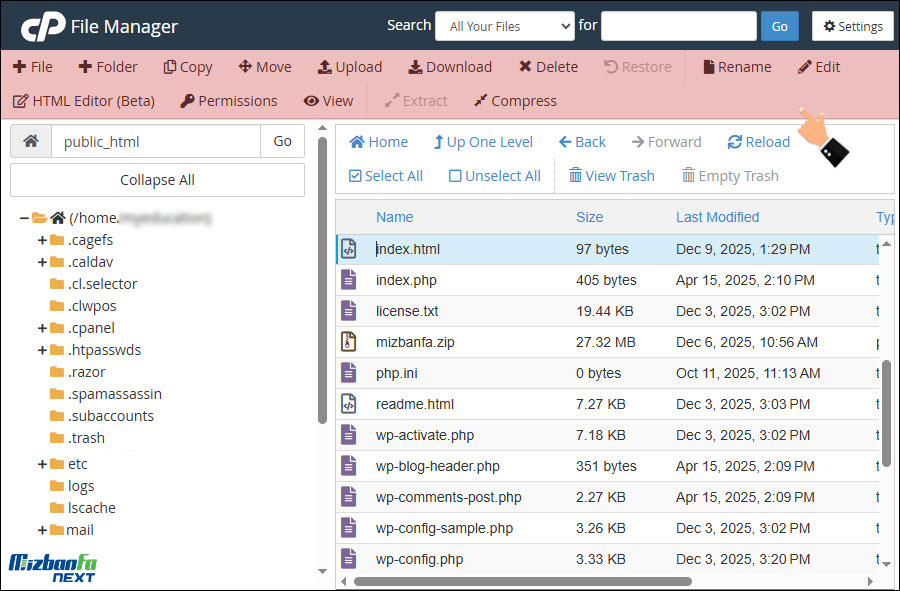The width and height of the screenshot is (900, 591).
Task: Sort files by Size column
Action: pos(589,217)
